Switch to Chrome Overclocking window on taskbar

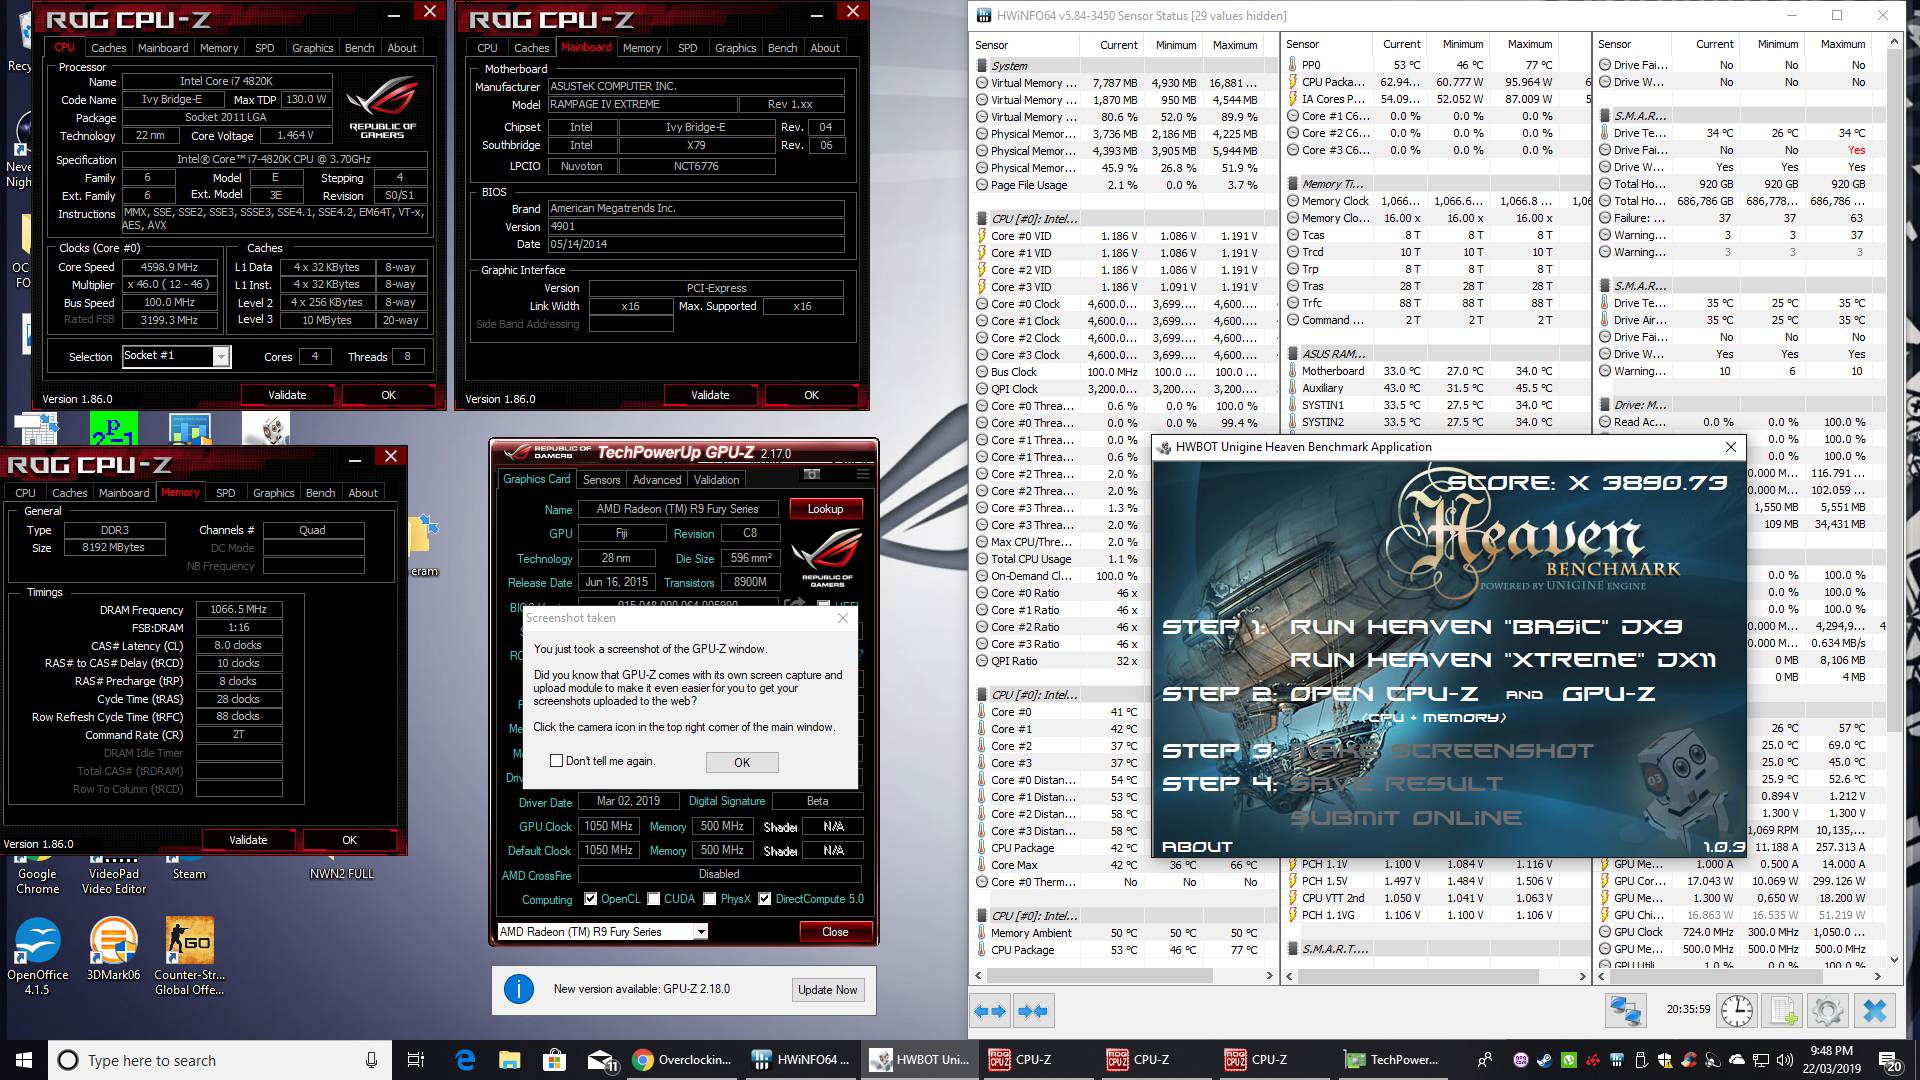coord(685,1060)
